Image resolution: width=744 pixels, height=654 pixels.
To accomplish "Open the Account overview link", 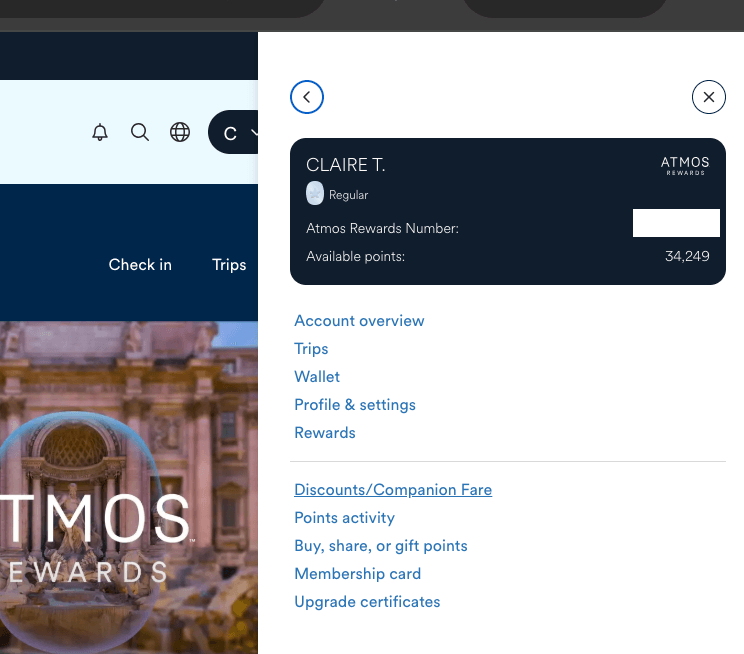I will tap(359, 321).
